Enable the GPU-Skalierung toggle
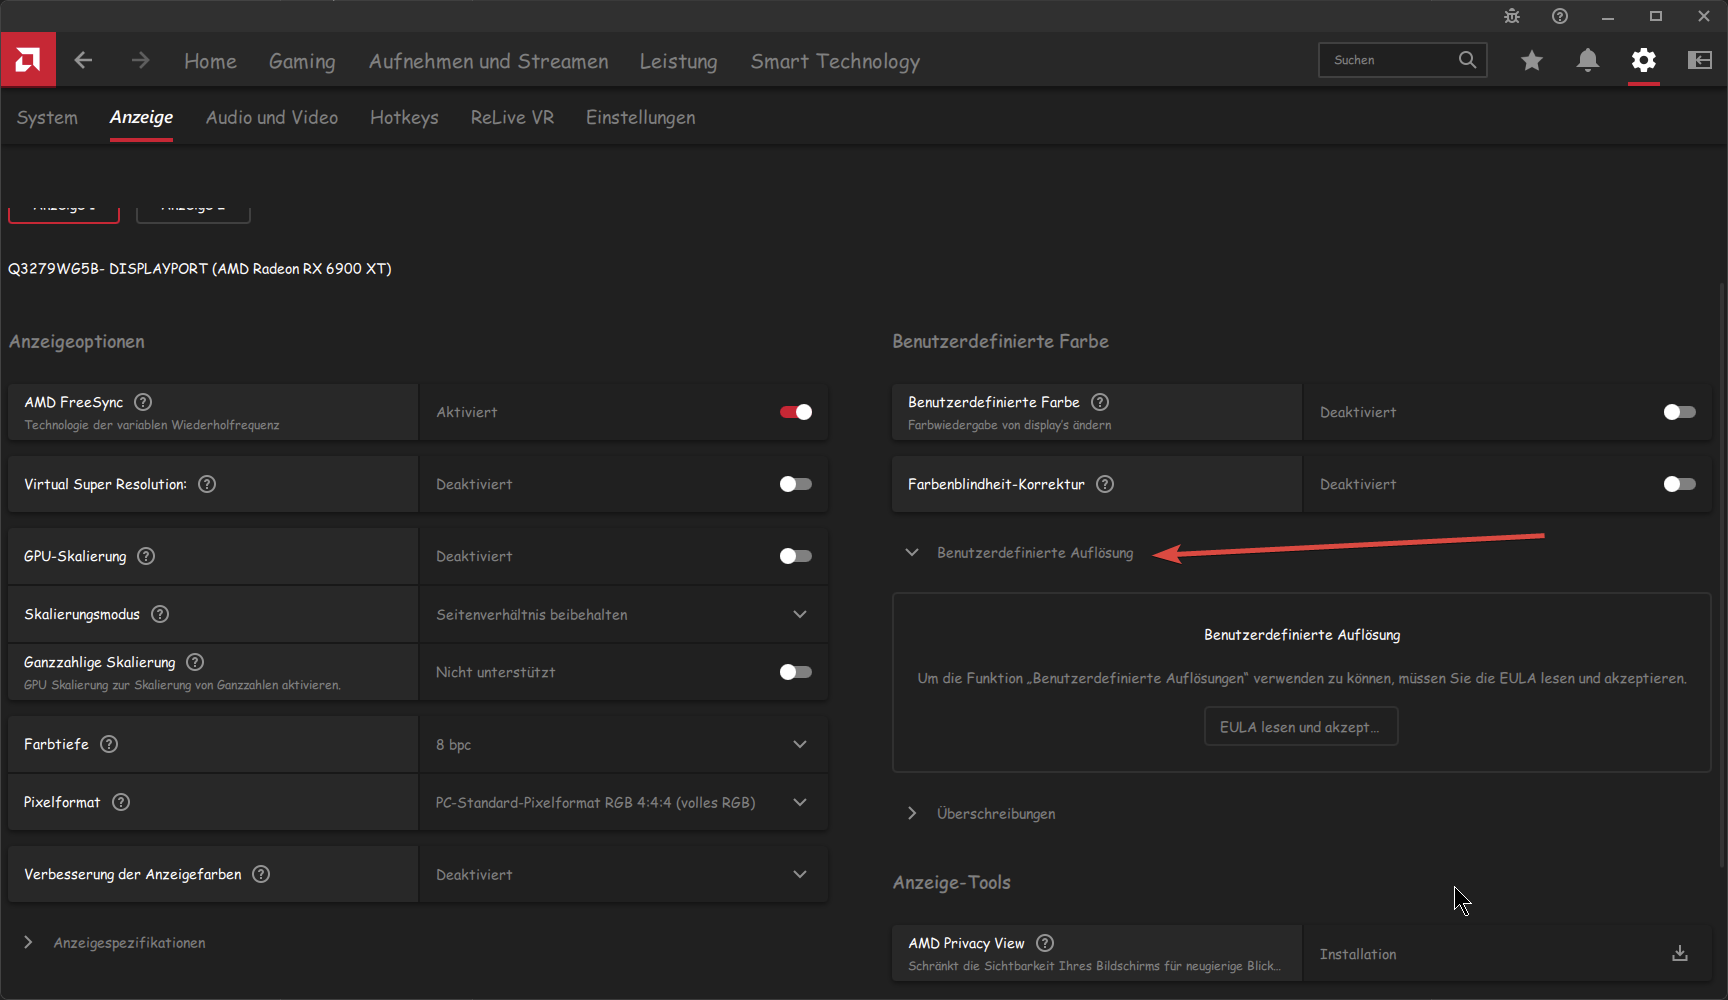 click(x=796, y=556)
